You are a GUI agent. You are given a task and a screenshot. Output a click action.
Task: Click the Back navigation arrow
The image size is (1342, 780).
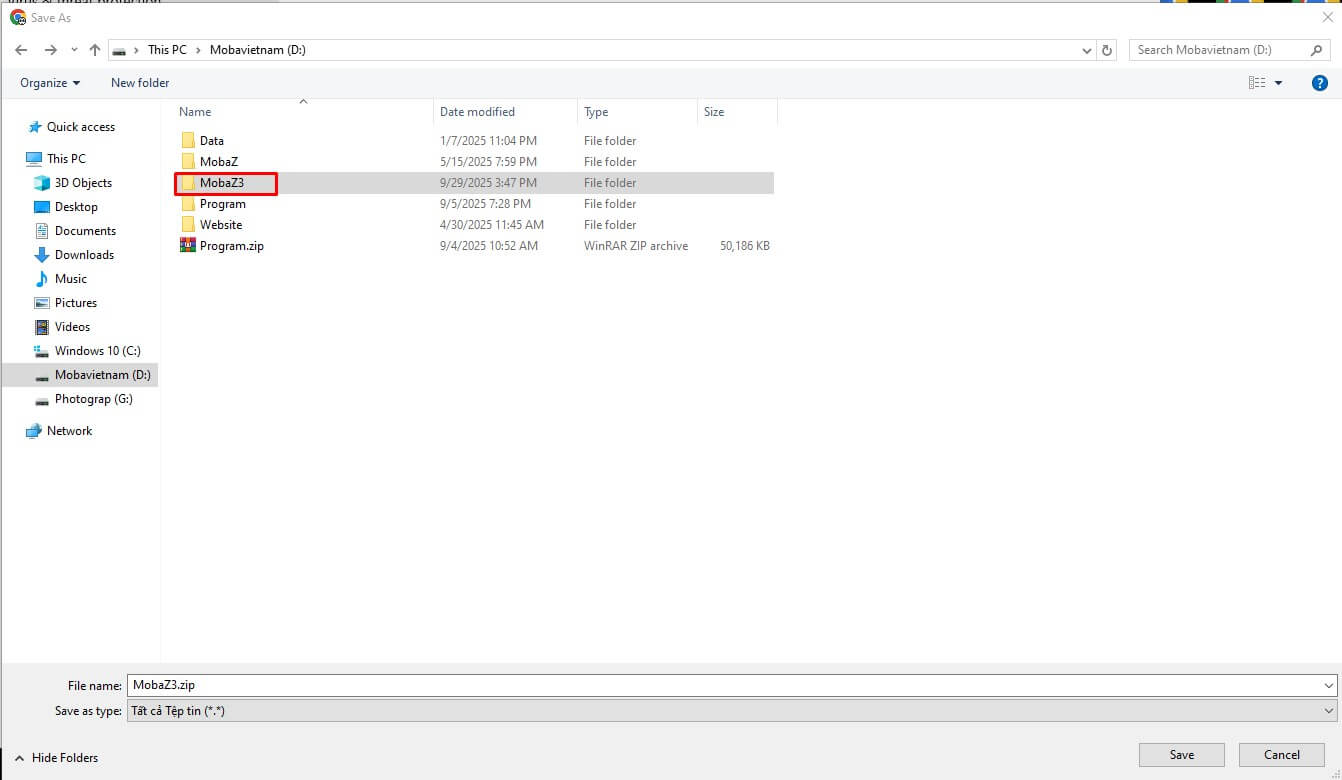(x=21, y=50)
